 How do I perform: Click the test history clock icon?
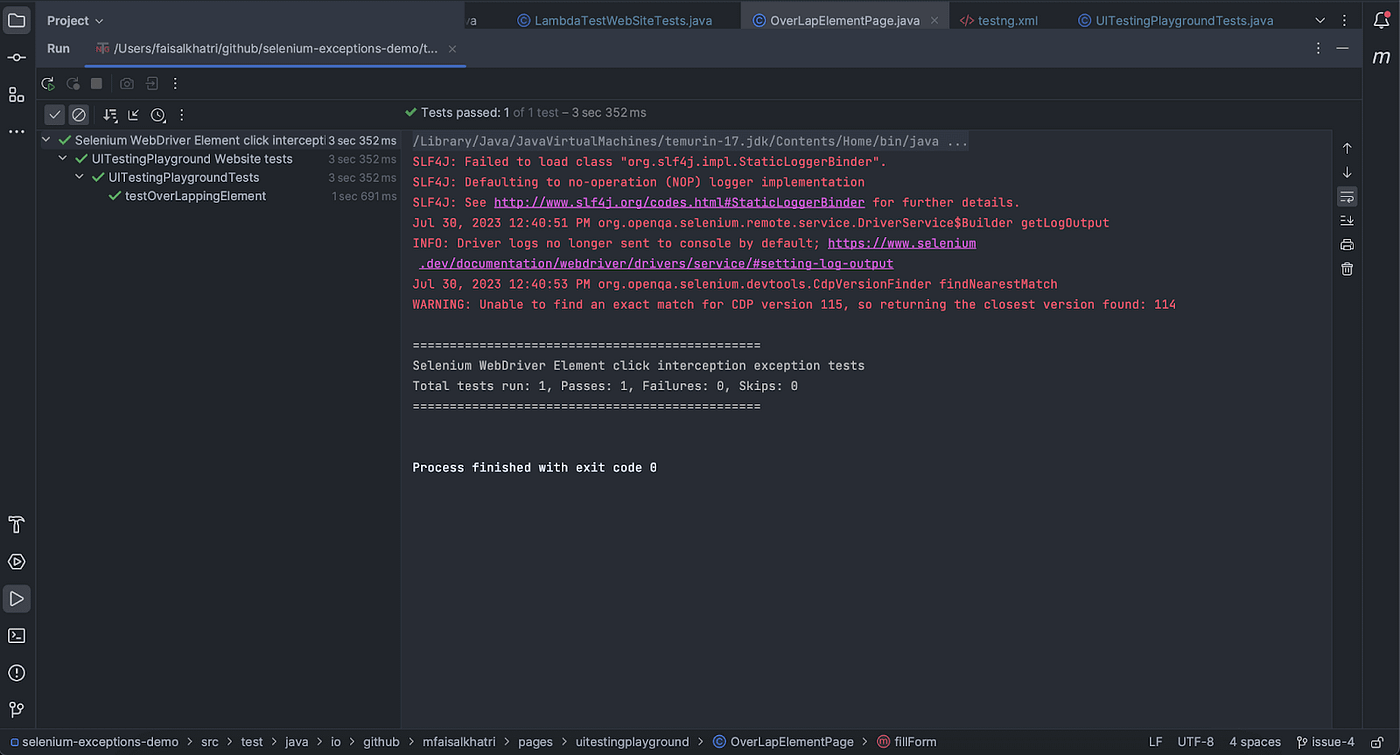coord(158,115)
